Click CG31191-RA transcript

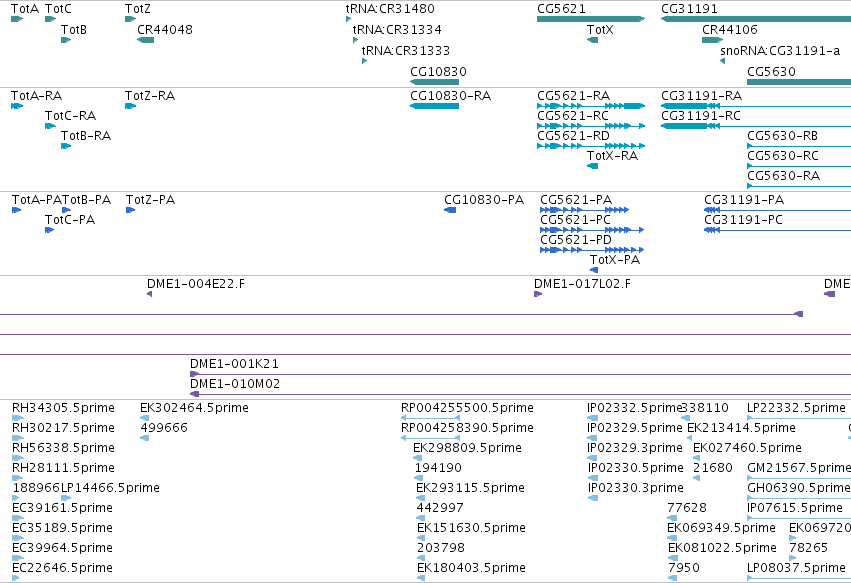click(x=755, y=106)
